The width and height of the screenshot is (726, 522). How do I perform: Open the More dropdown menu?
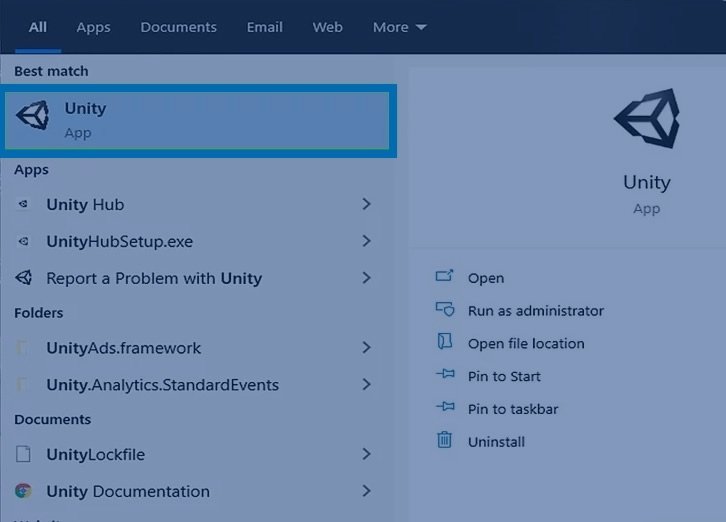(399, 27)
